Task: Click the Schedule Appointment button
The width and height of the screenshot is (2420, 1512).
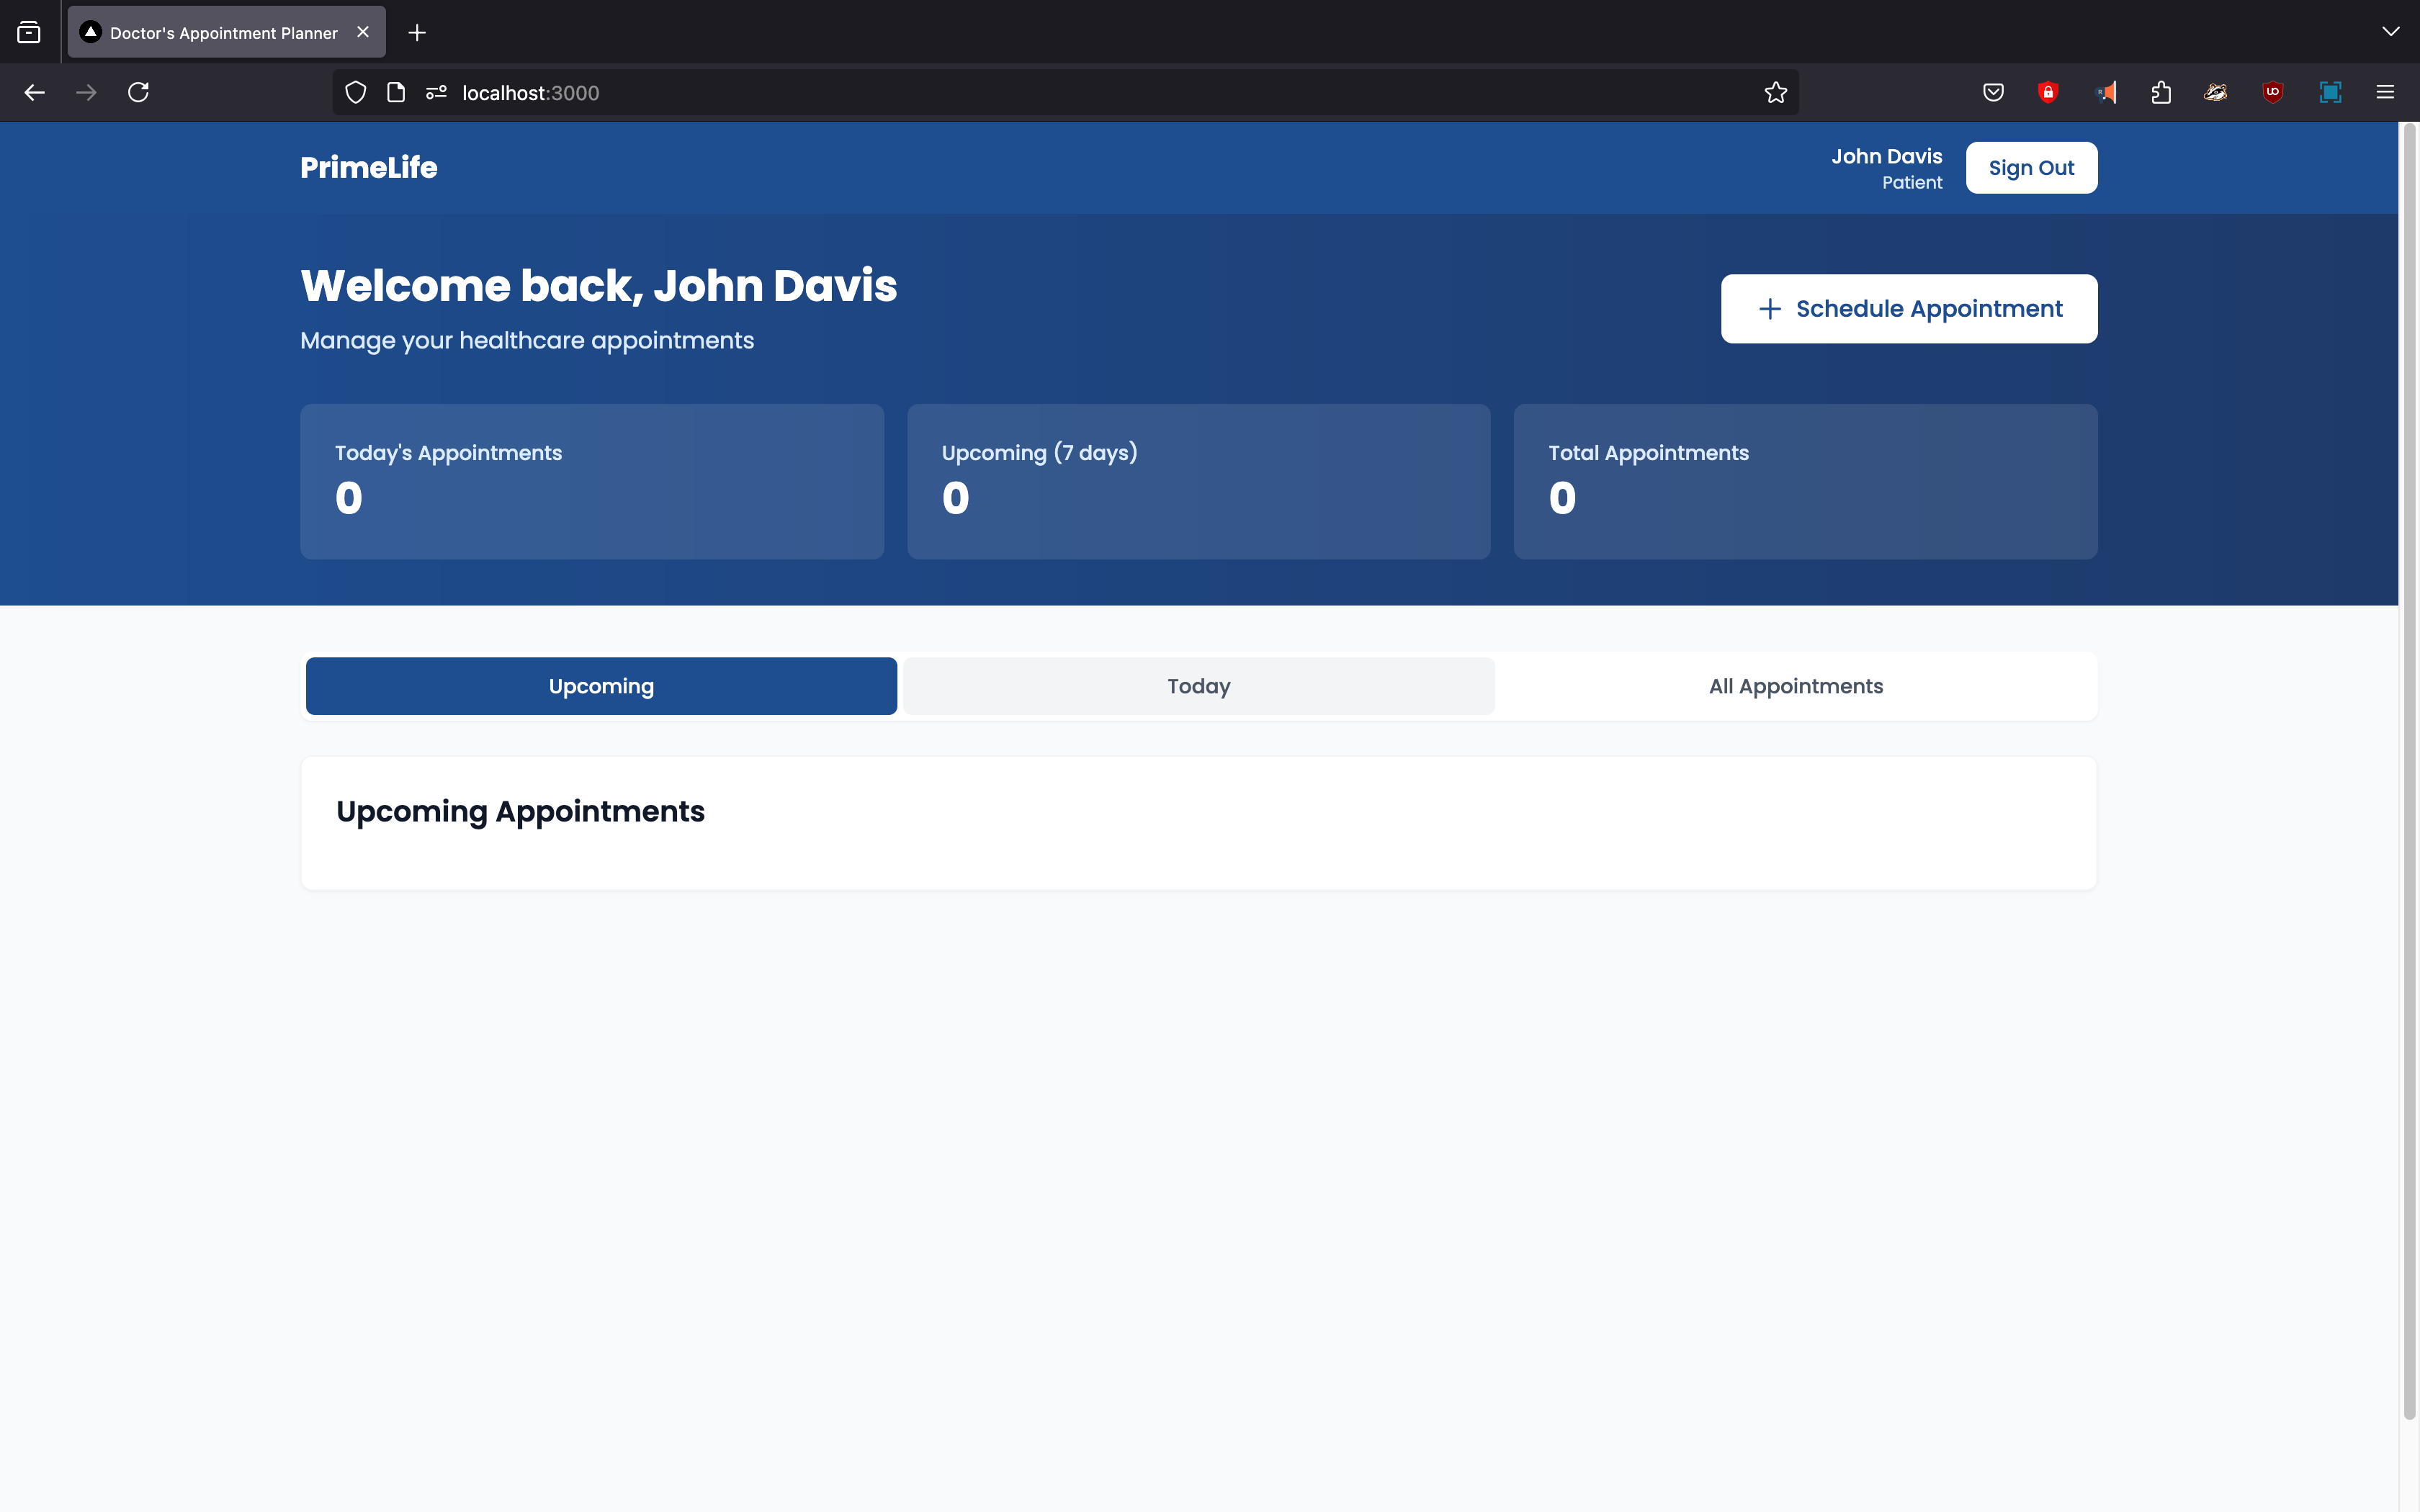Action: tap(1908, 309)
